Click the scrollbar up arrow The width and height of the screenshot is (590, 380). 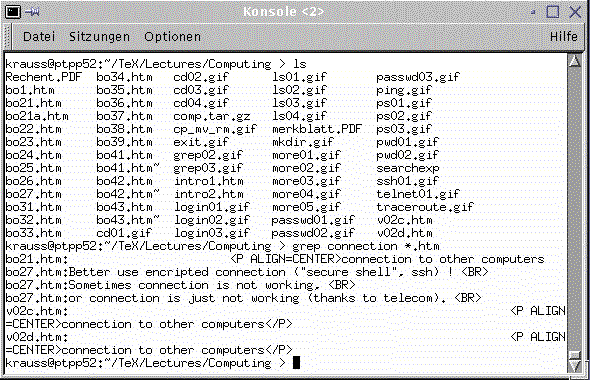(x=575, y=61)
